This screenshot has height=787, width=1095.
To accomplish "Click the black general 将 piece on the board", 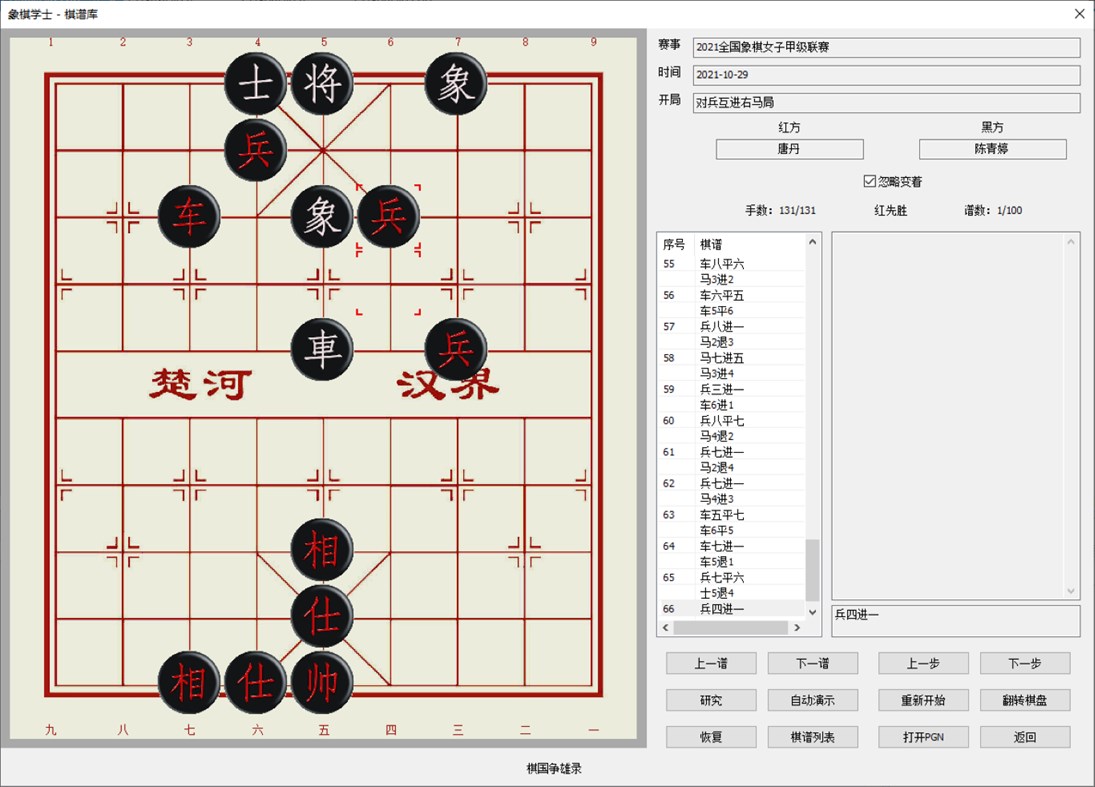I will point(324,84).
